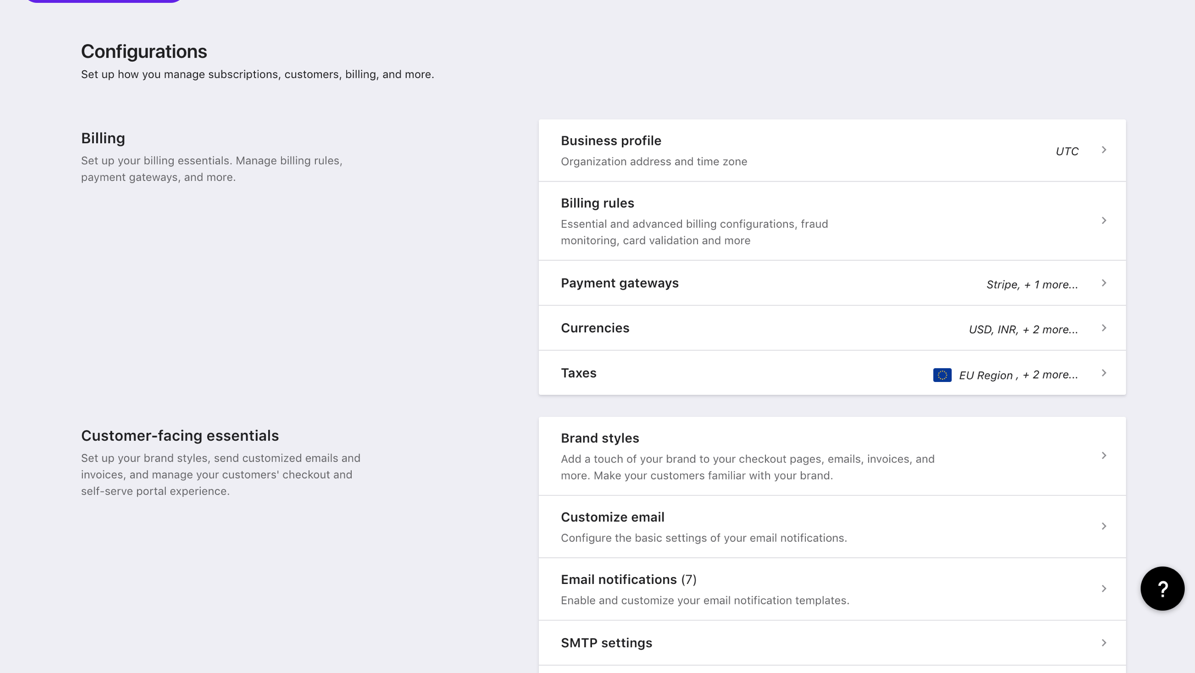Click the Taxes row chevron arrow
The image size is (1195, 673).
coord(1104,373)
